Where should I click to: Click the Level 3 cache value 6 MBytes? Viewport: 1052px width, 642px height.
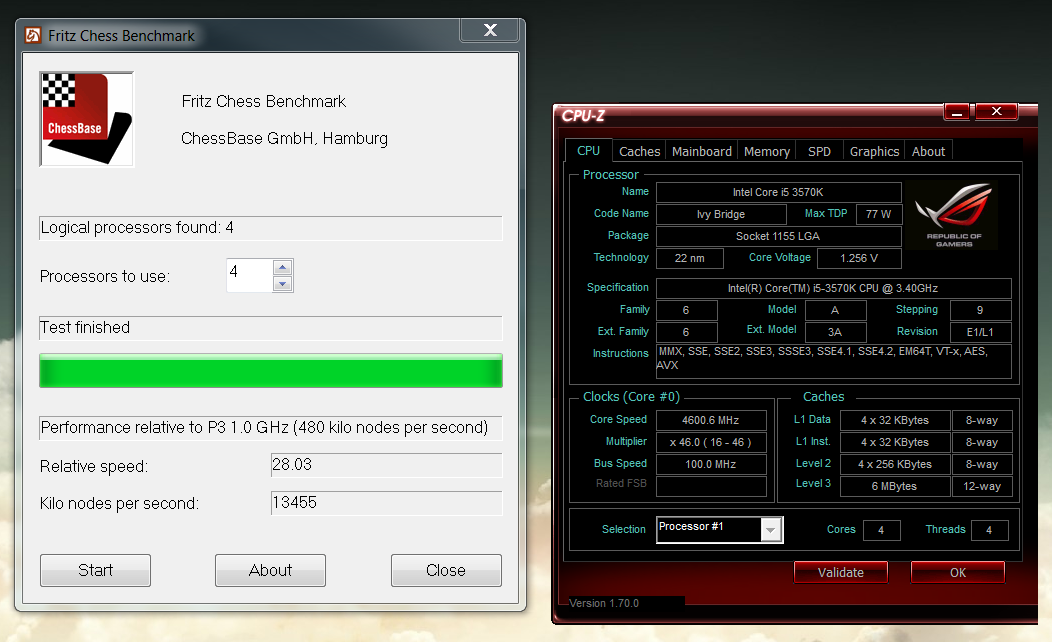tap(894, 486)
